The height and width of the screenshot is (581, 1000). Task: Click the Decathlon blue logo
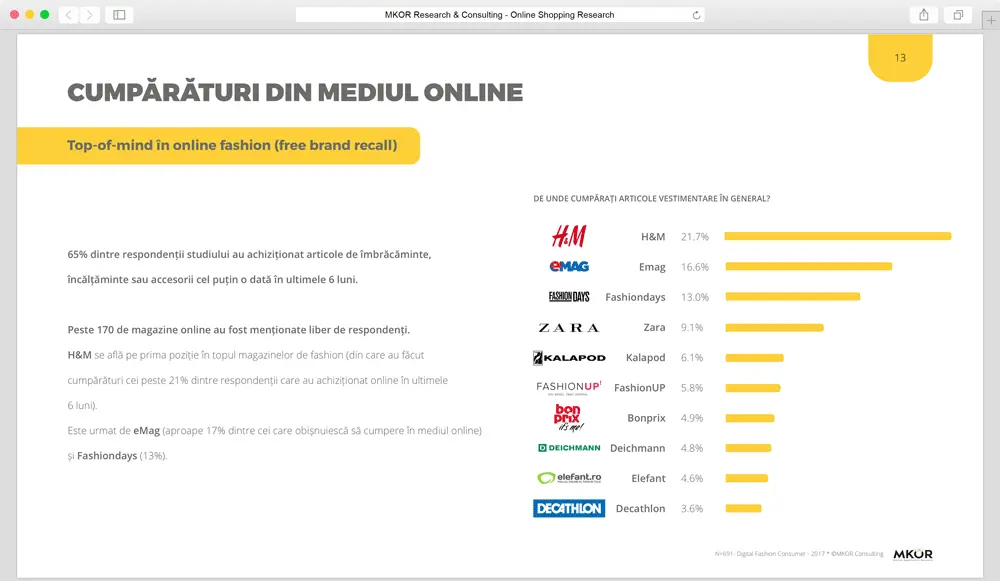point(569,508)
